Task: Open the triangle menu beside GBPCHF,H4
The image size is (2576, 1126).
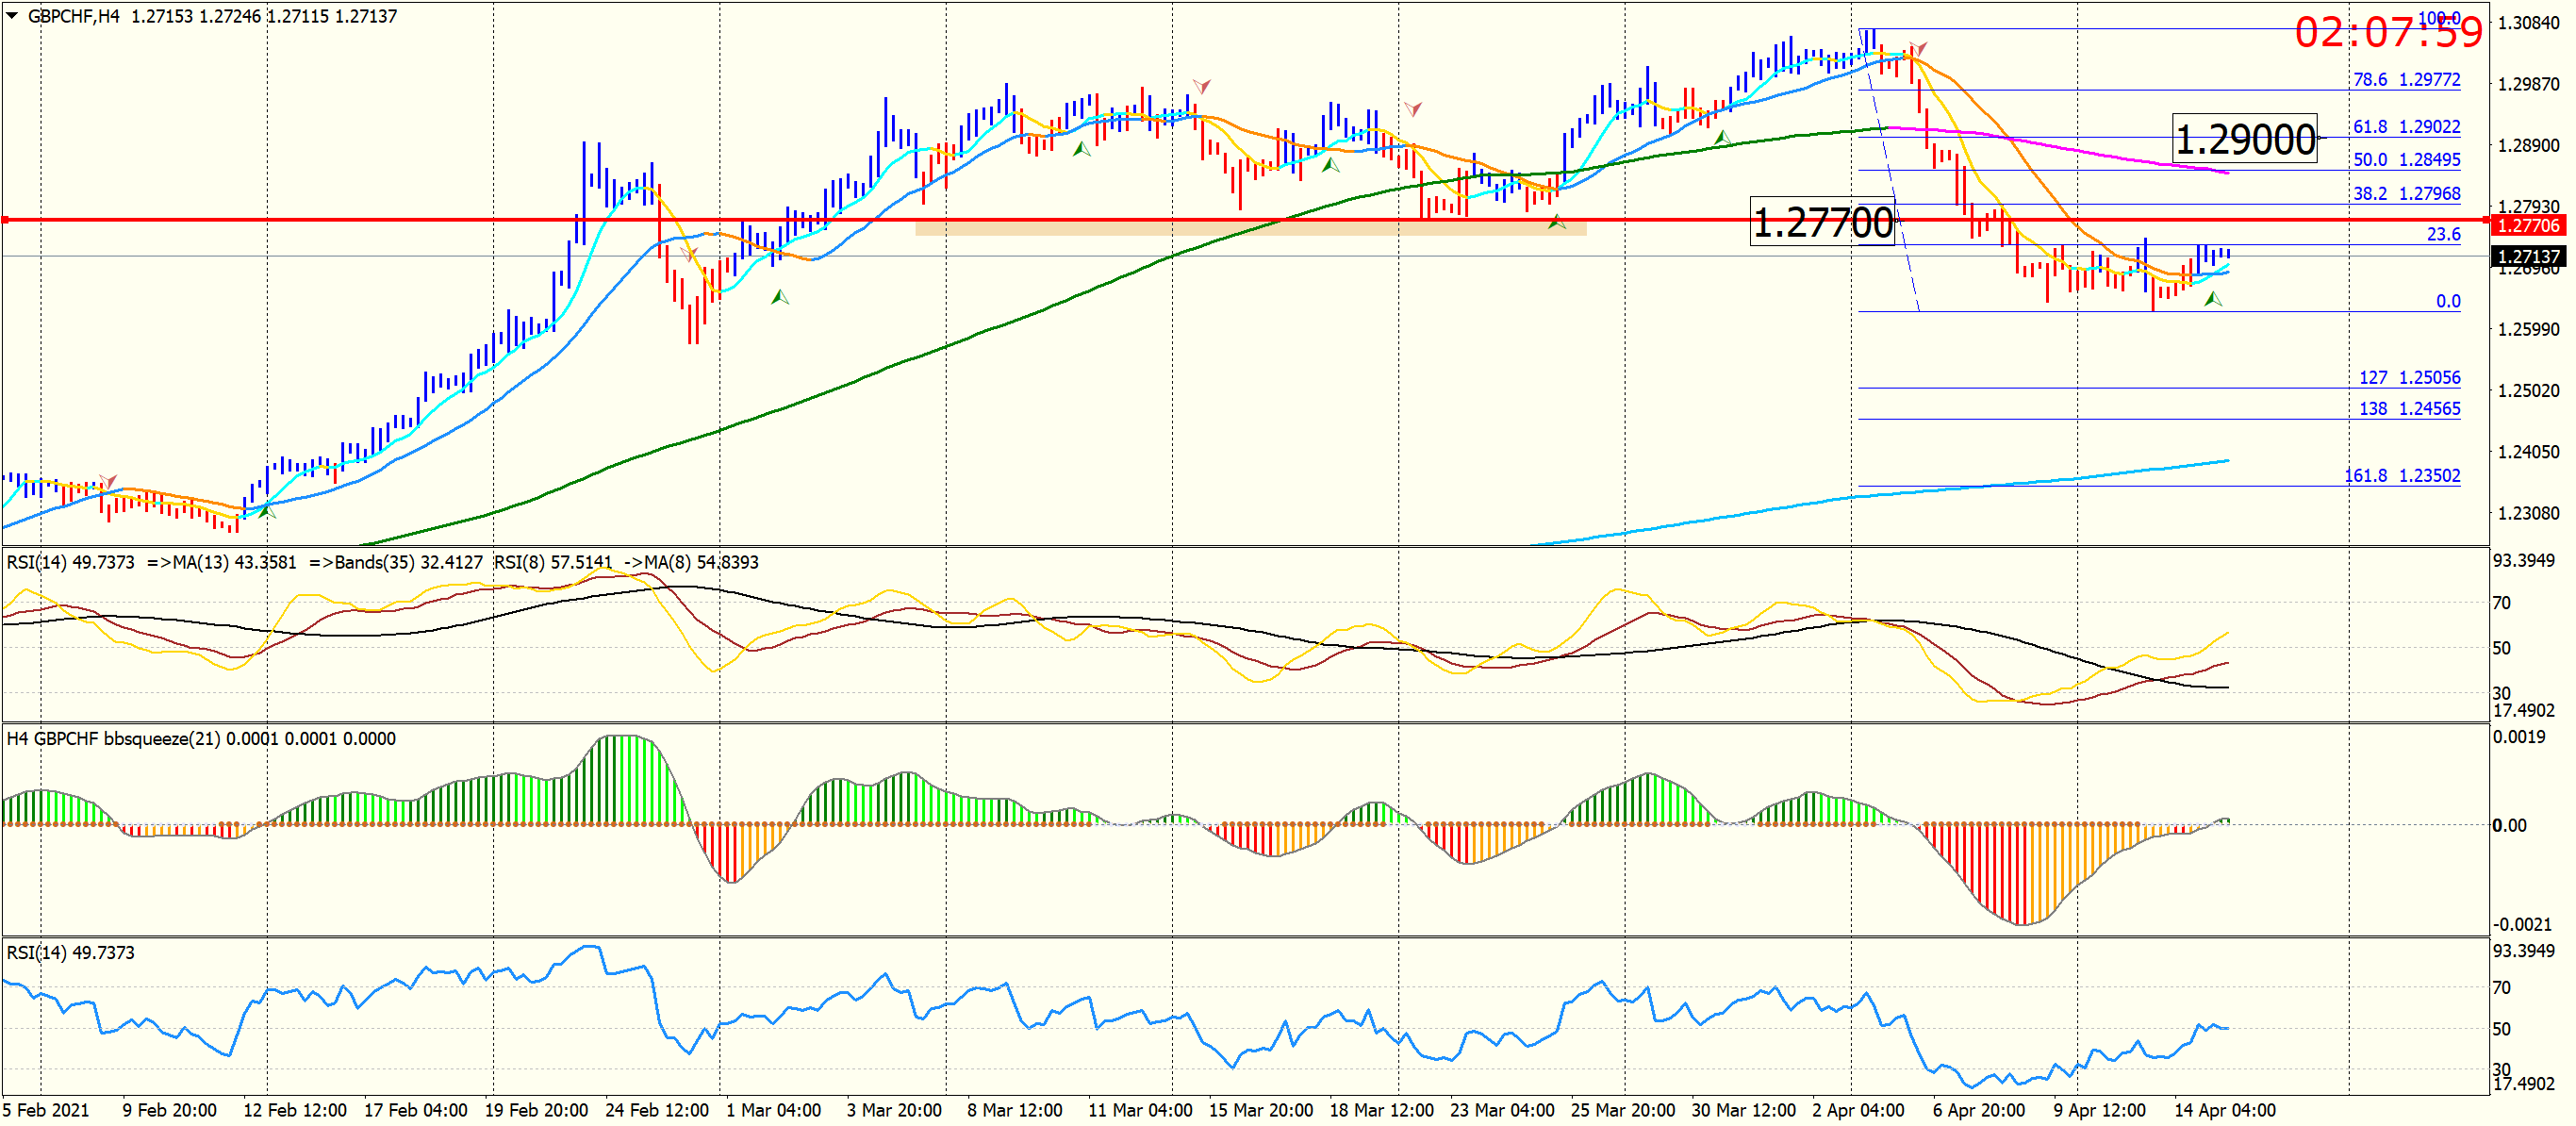Action: click(x=13, y=16)
